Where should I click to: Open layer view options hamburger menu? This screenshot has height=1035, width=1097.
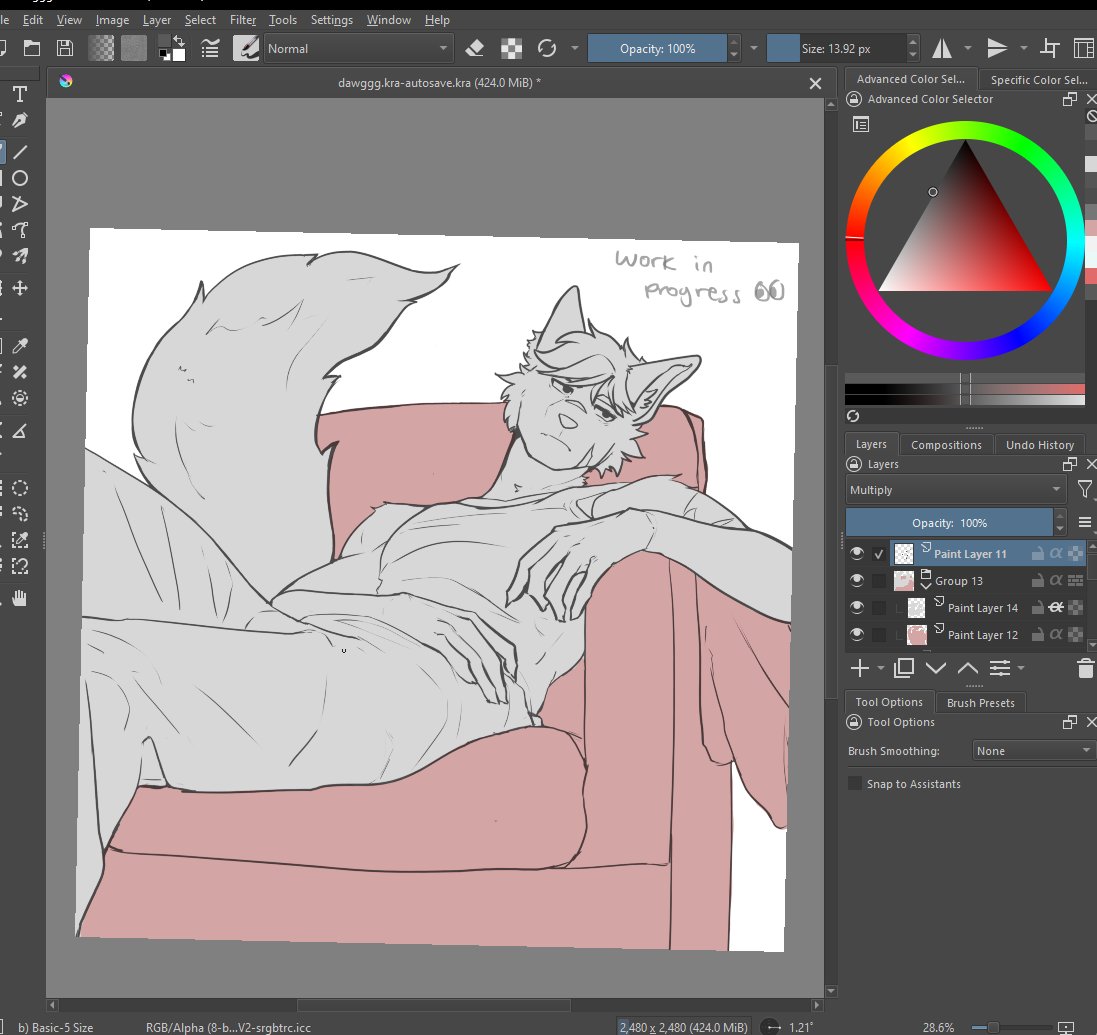coord(1084,522)
